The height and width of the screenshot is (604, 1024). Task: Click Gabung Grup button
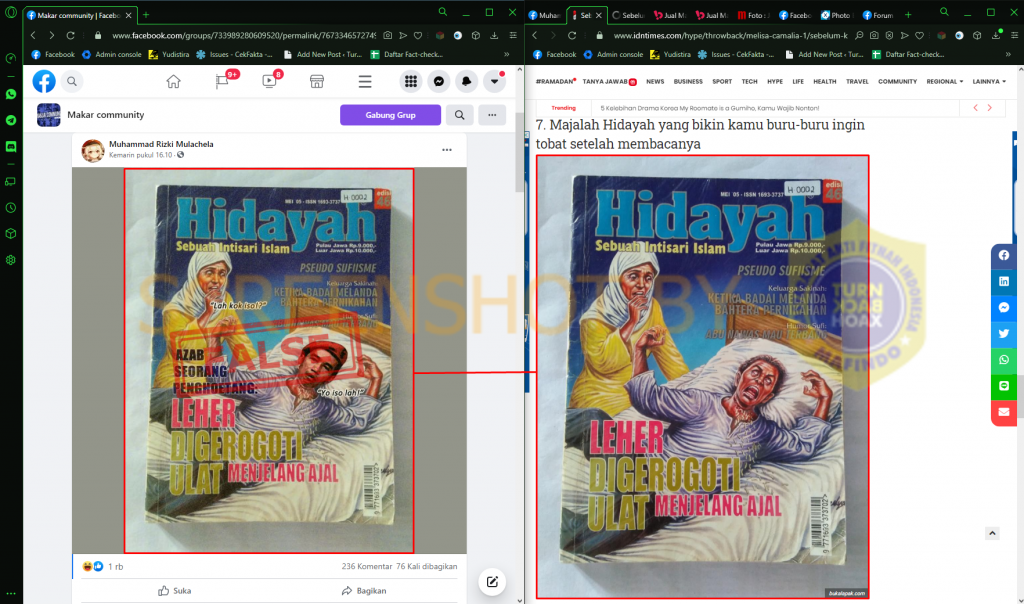[390, 115]
